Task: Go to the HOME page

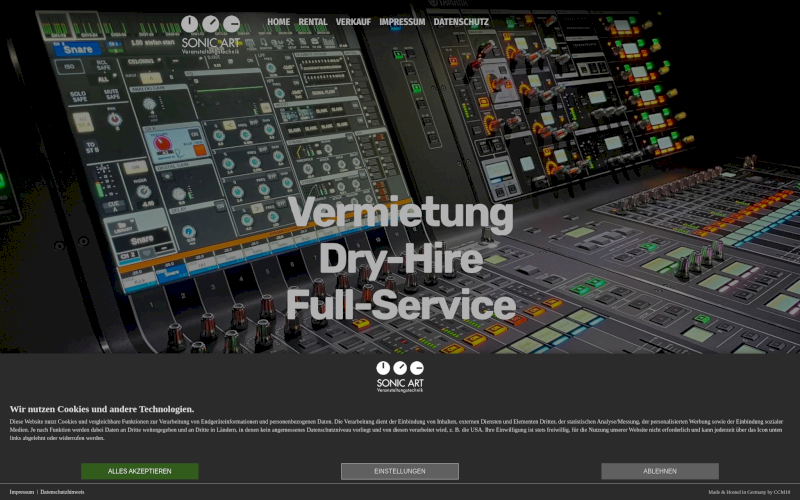Action: [279, 21]
